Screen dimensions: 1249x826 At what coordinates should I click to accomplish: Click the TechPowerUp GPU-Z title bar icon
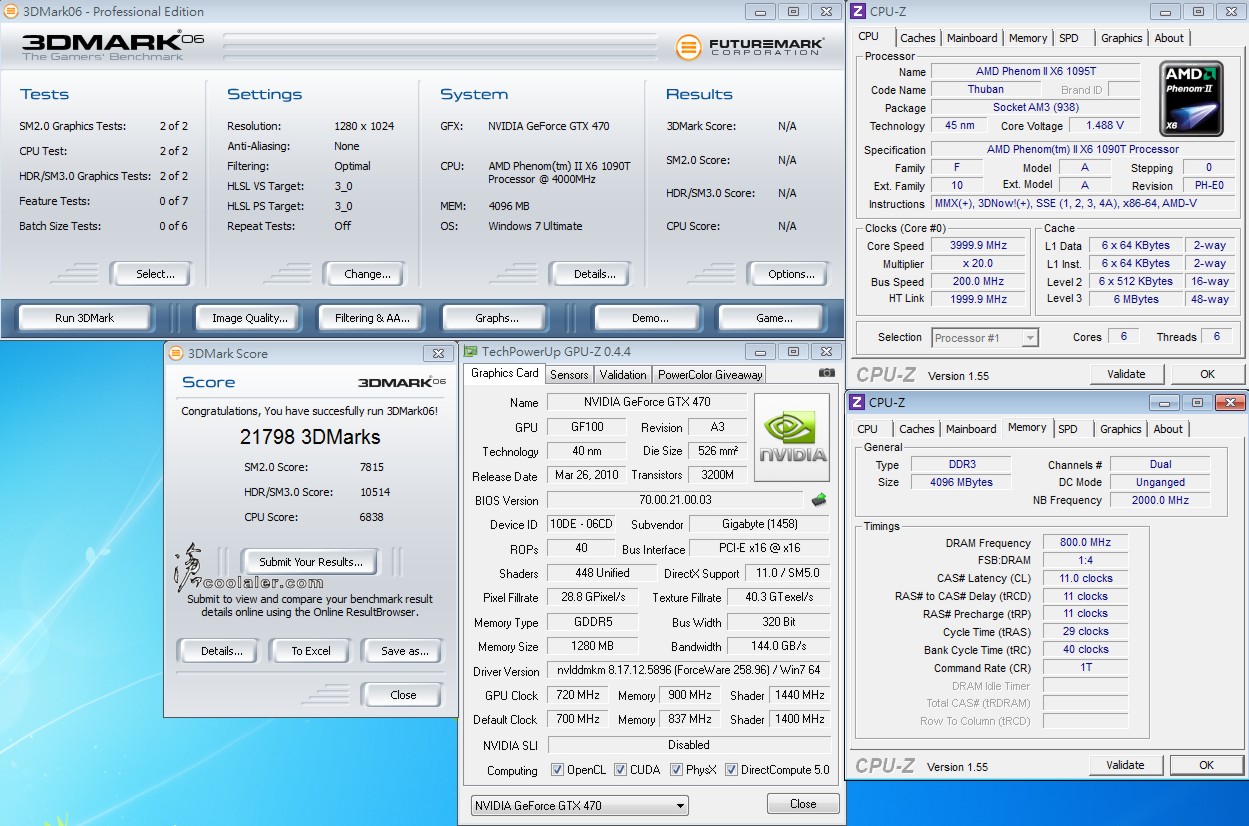471,352
